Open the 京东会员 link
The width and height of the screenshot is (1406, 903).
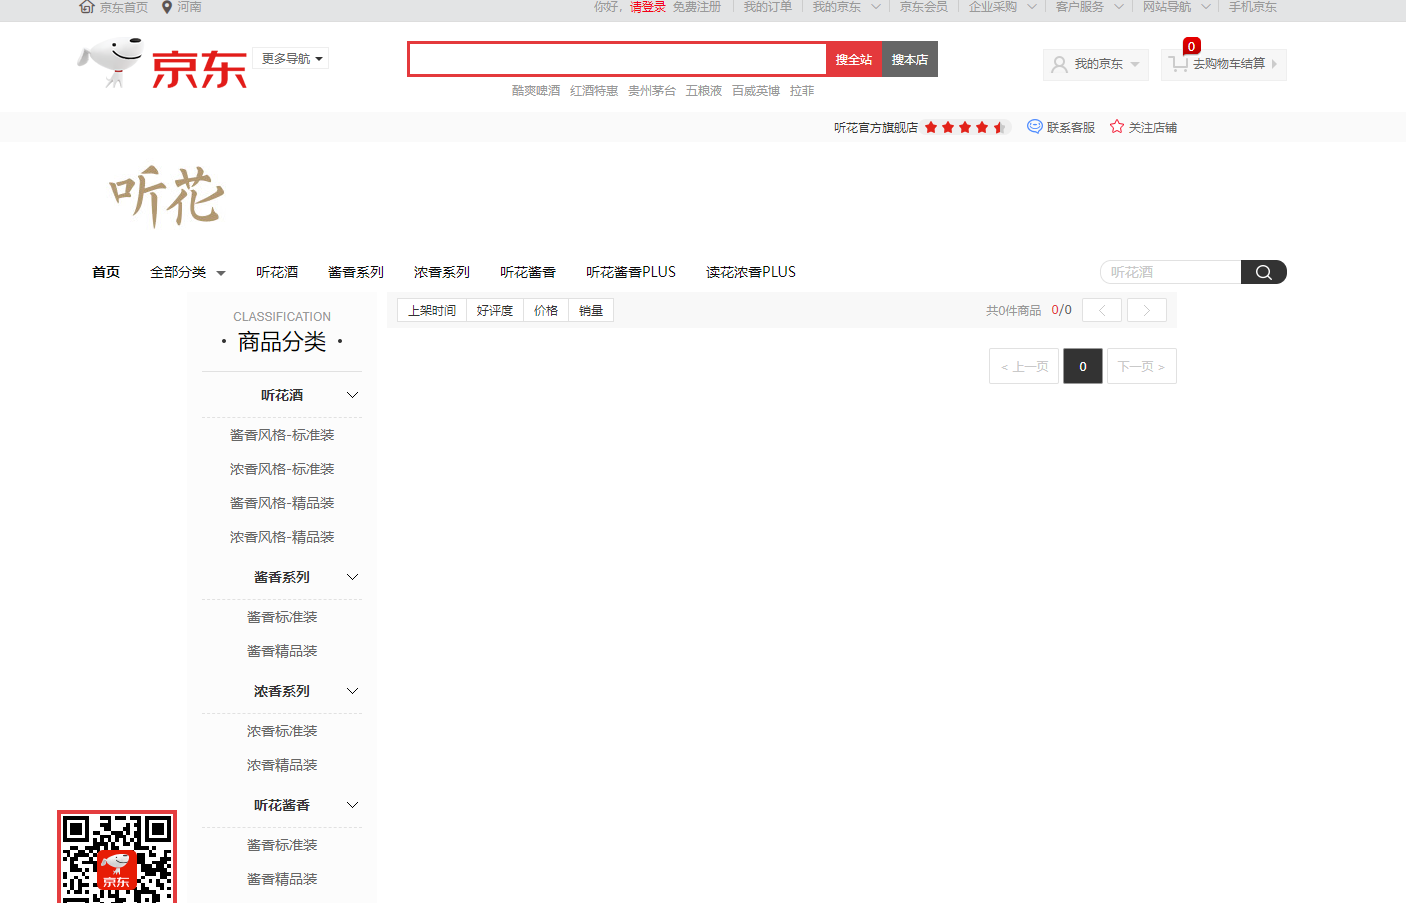coord(924,7)
